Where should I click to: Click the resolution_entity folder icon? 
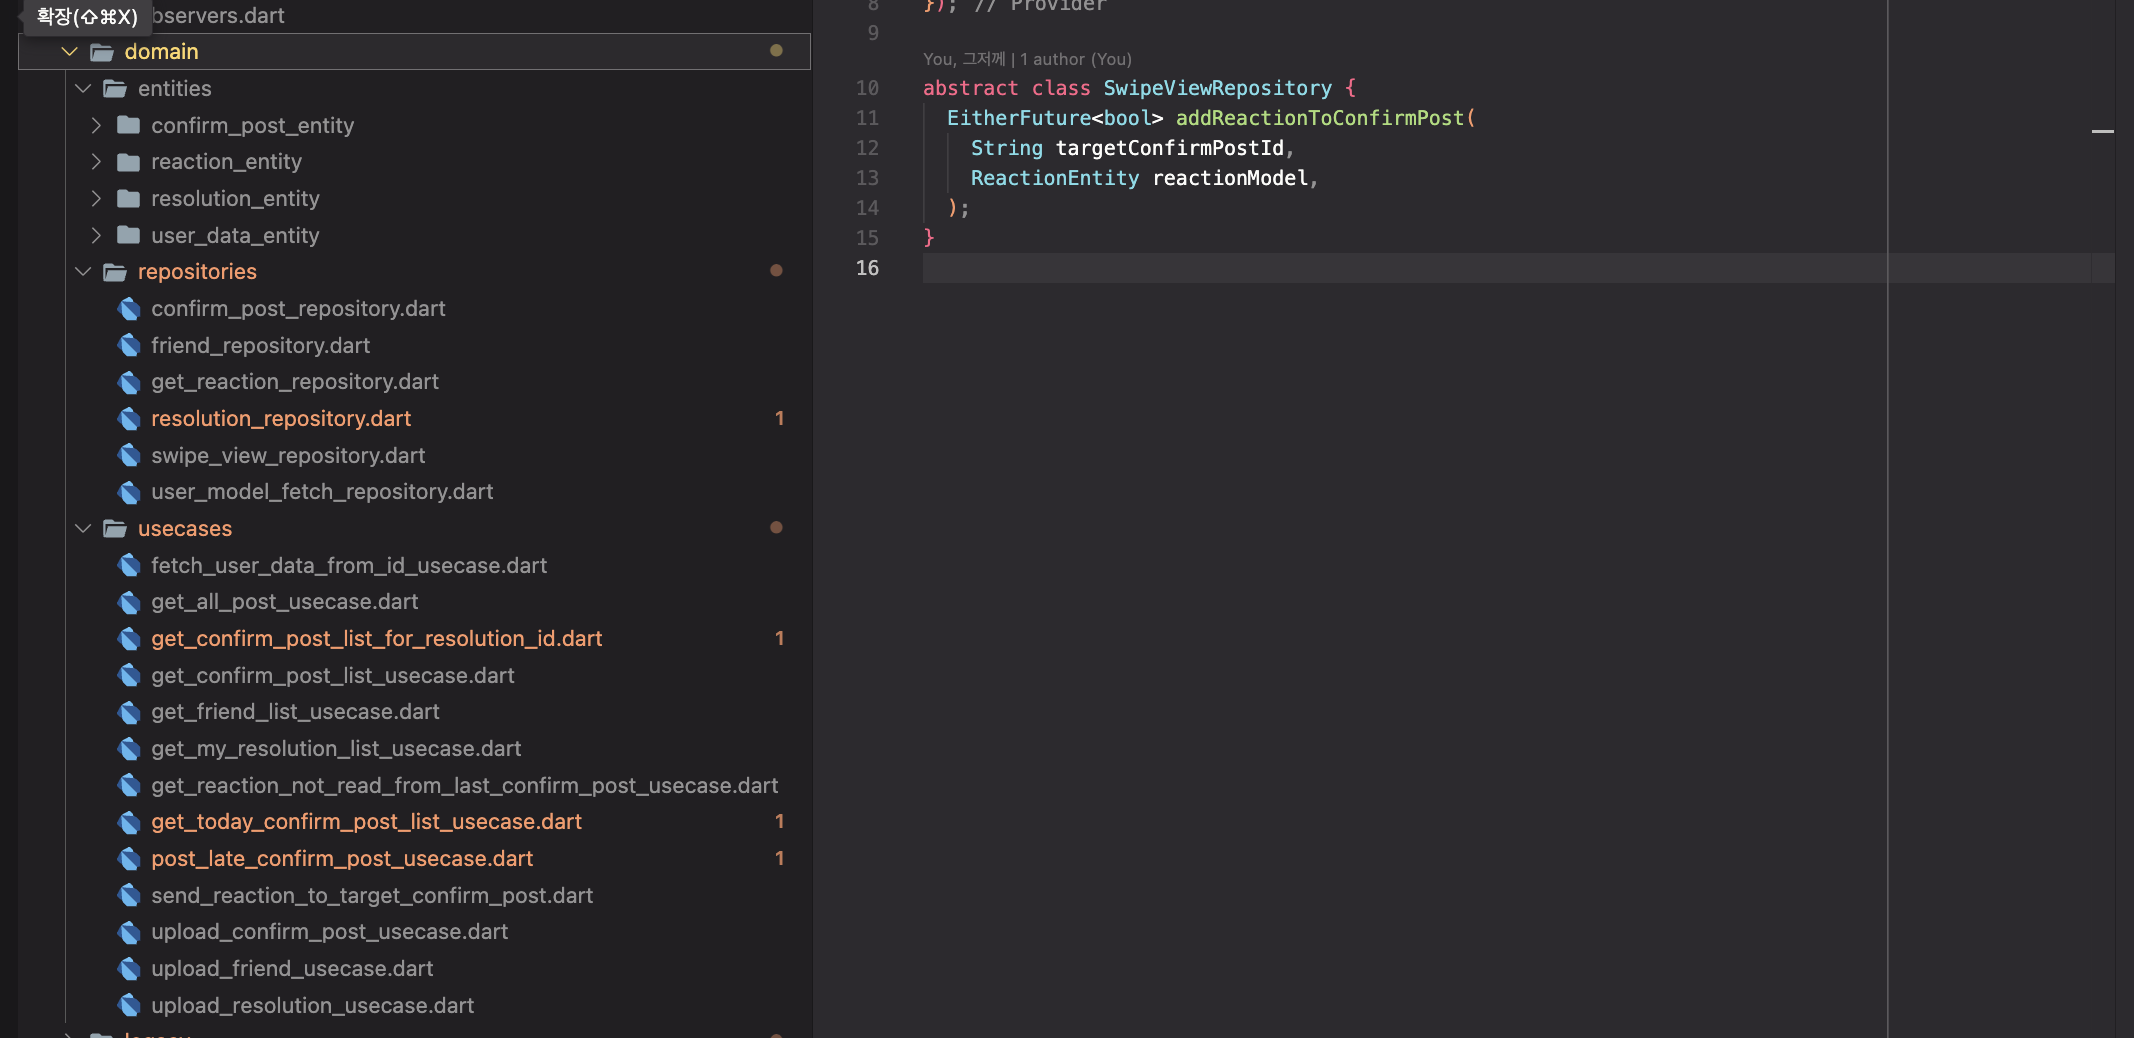click(128, 198)
